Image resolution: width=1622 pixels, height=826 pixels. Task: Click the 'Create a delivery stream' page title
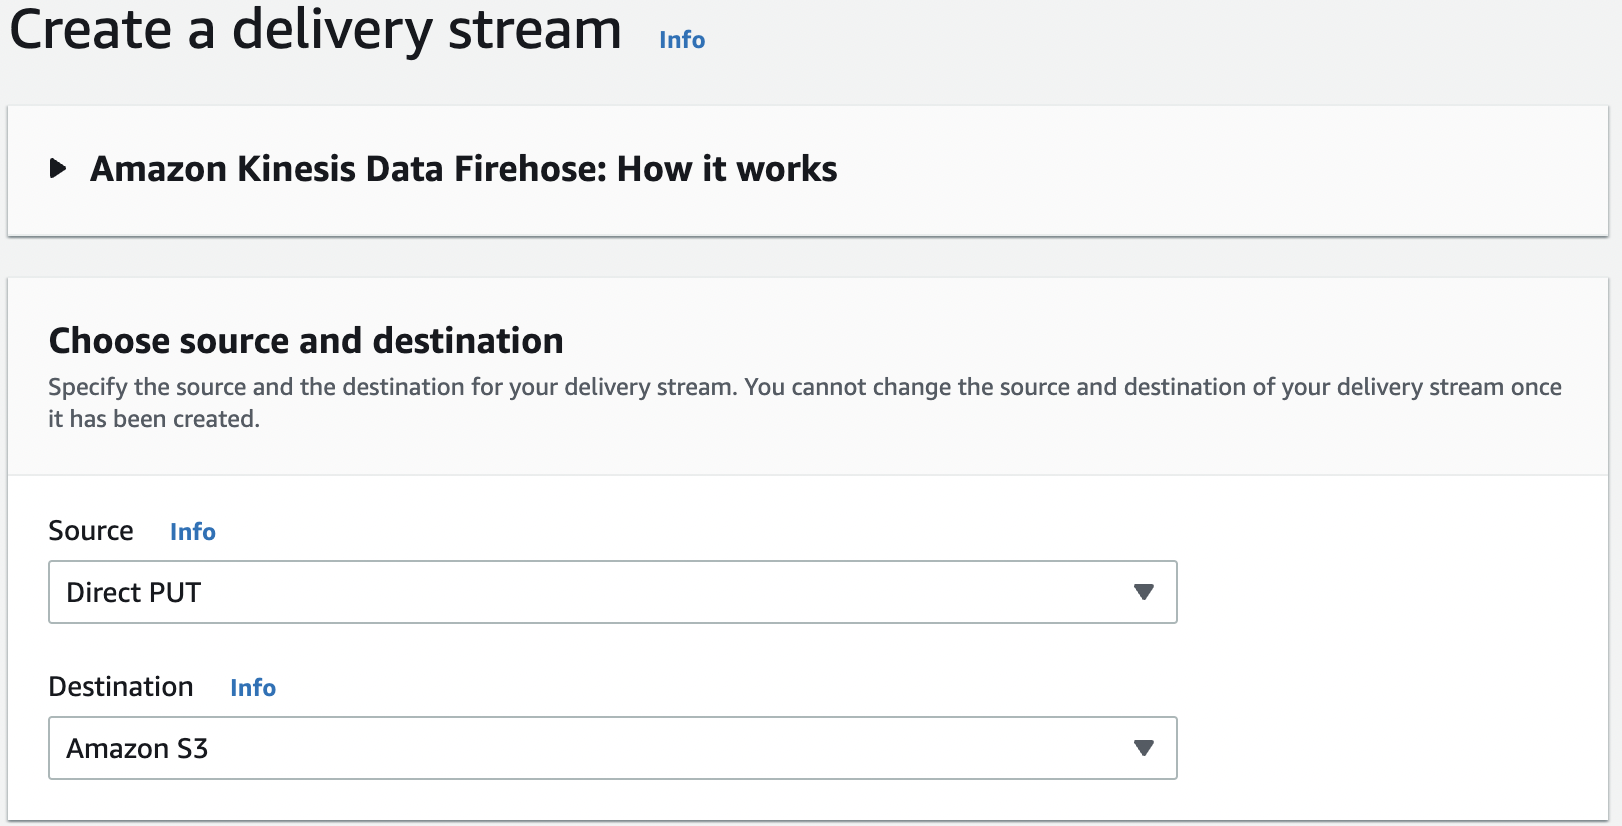click(x=315, y=30)
